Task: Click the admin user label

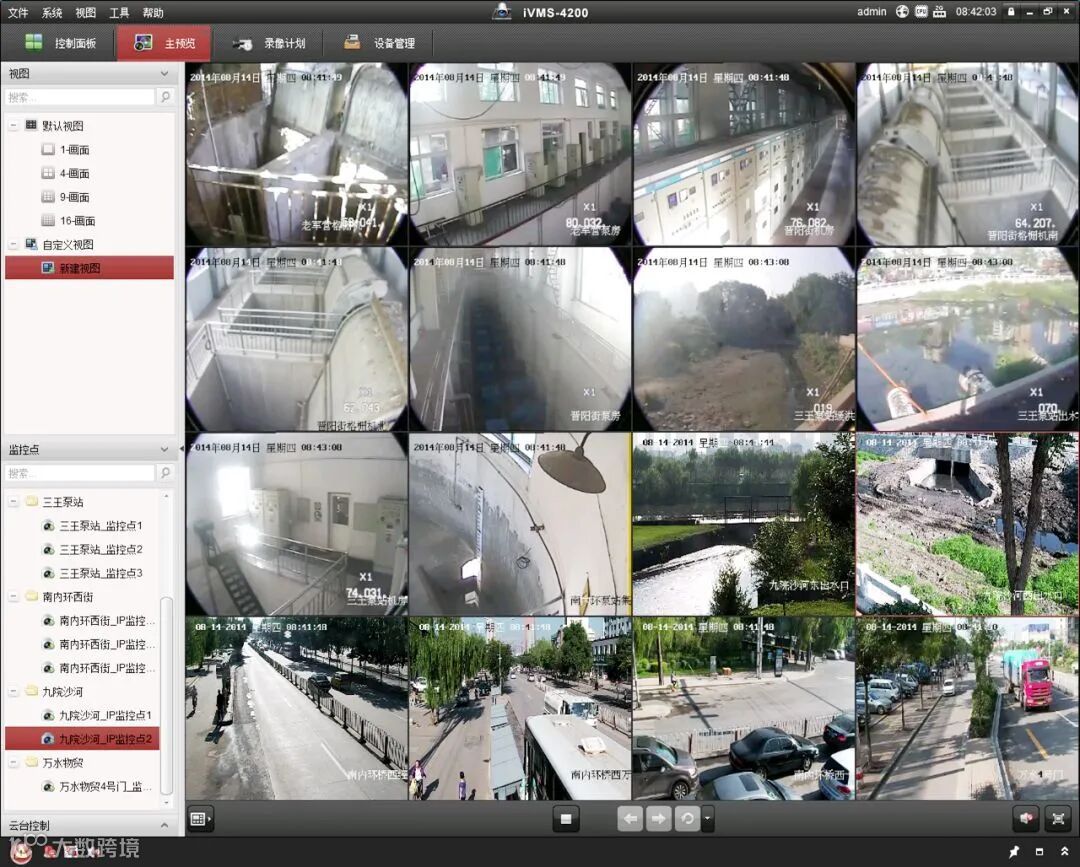Action: (871, 12)
